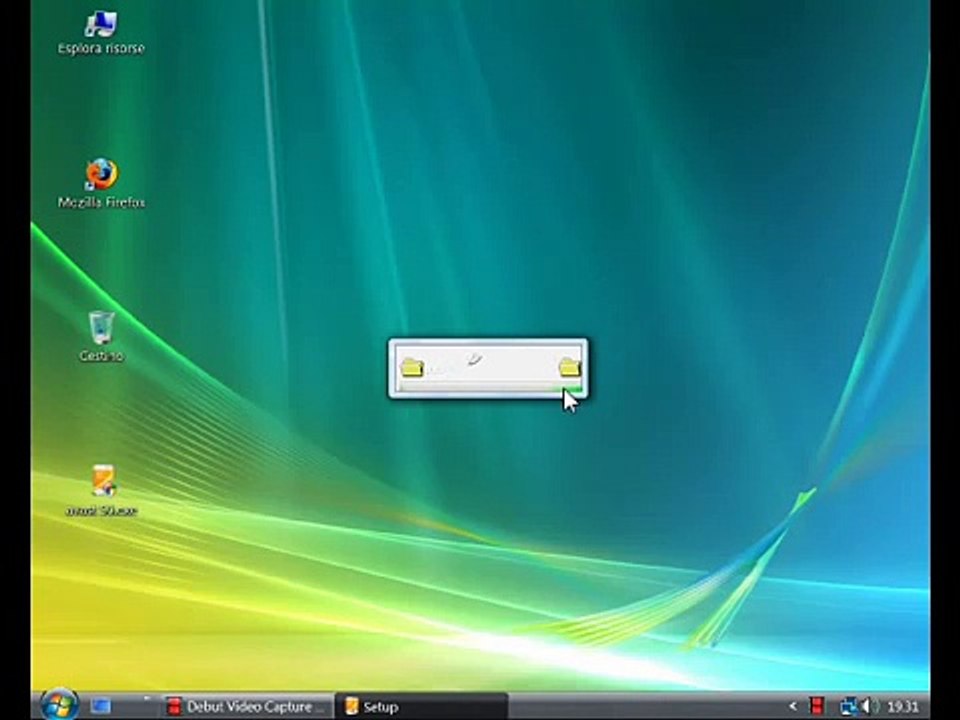This screenshot has width=960, height=720.
Task: Open the Windows Start orb
Action: [x=59, y=705]
